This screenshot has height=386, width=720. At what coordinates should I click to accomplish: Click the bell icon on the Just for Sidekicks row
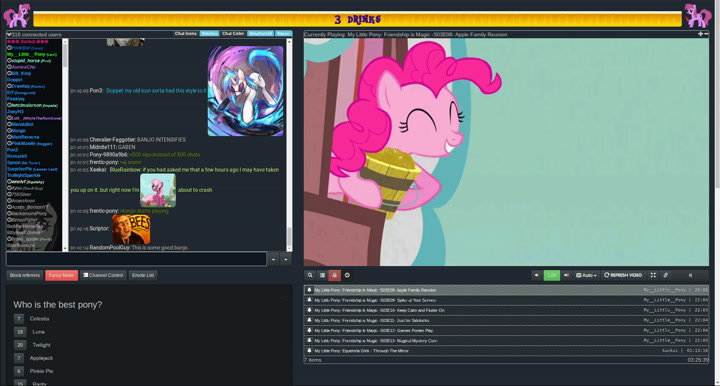pyautogui.click(x=309, y=320)
